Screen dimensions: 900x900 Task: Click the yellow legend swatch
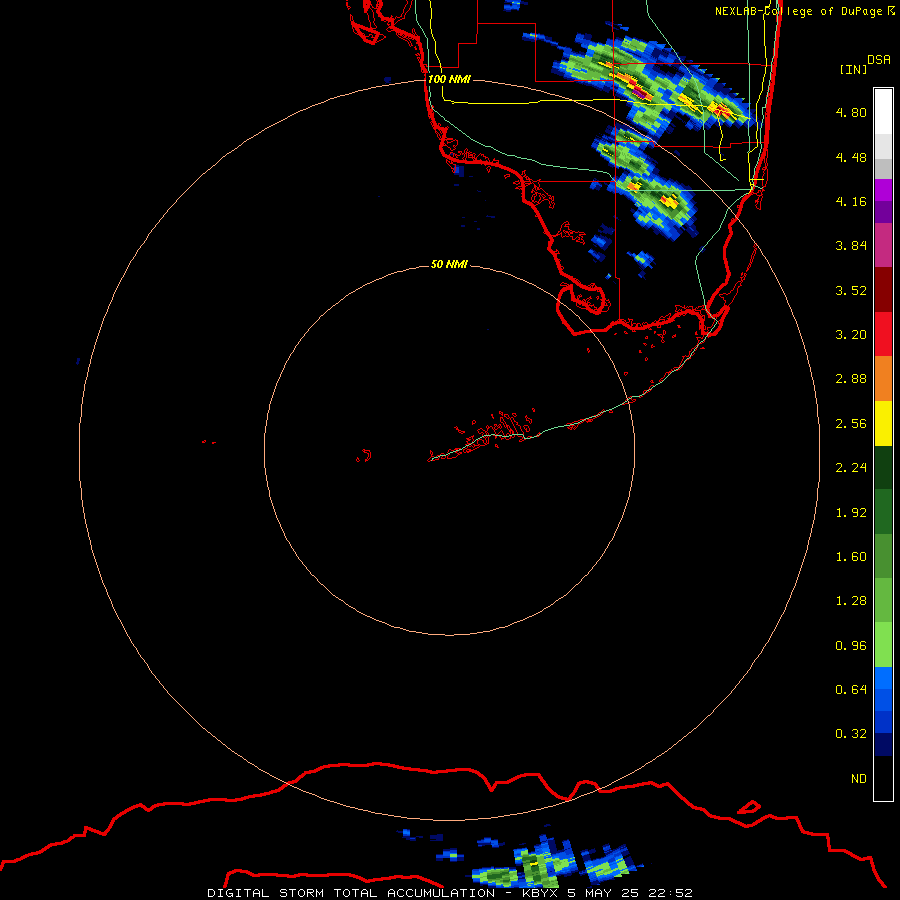[x=883, y=423]
